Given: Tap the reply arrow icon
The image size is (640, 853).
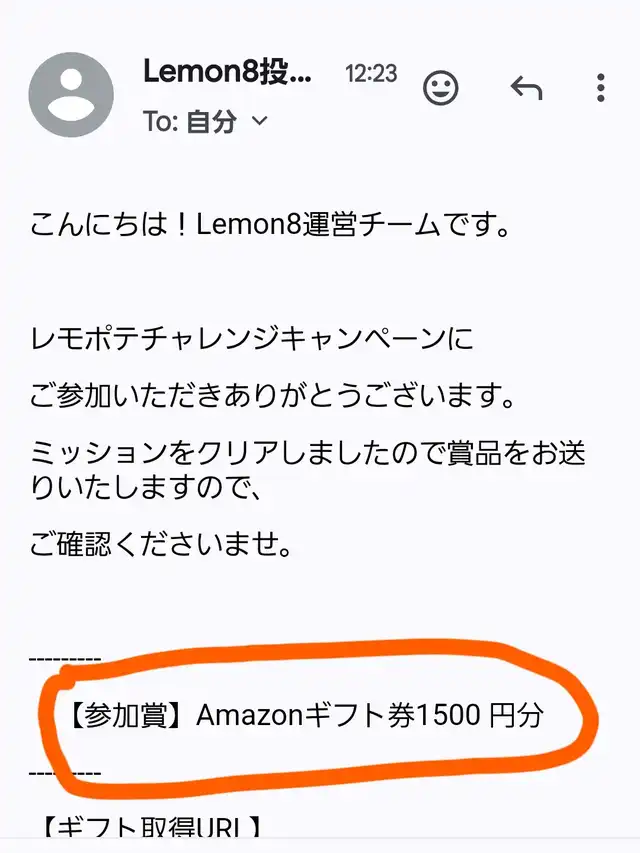Looking at the screenshot, I should pyautogui.click(x=526, y=88).
